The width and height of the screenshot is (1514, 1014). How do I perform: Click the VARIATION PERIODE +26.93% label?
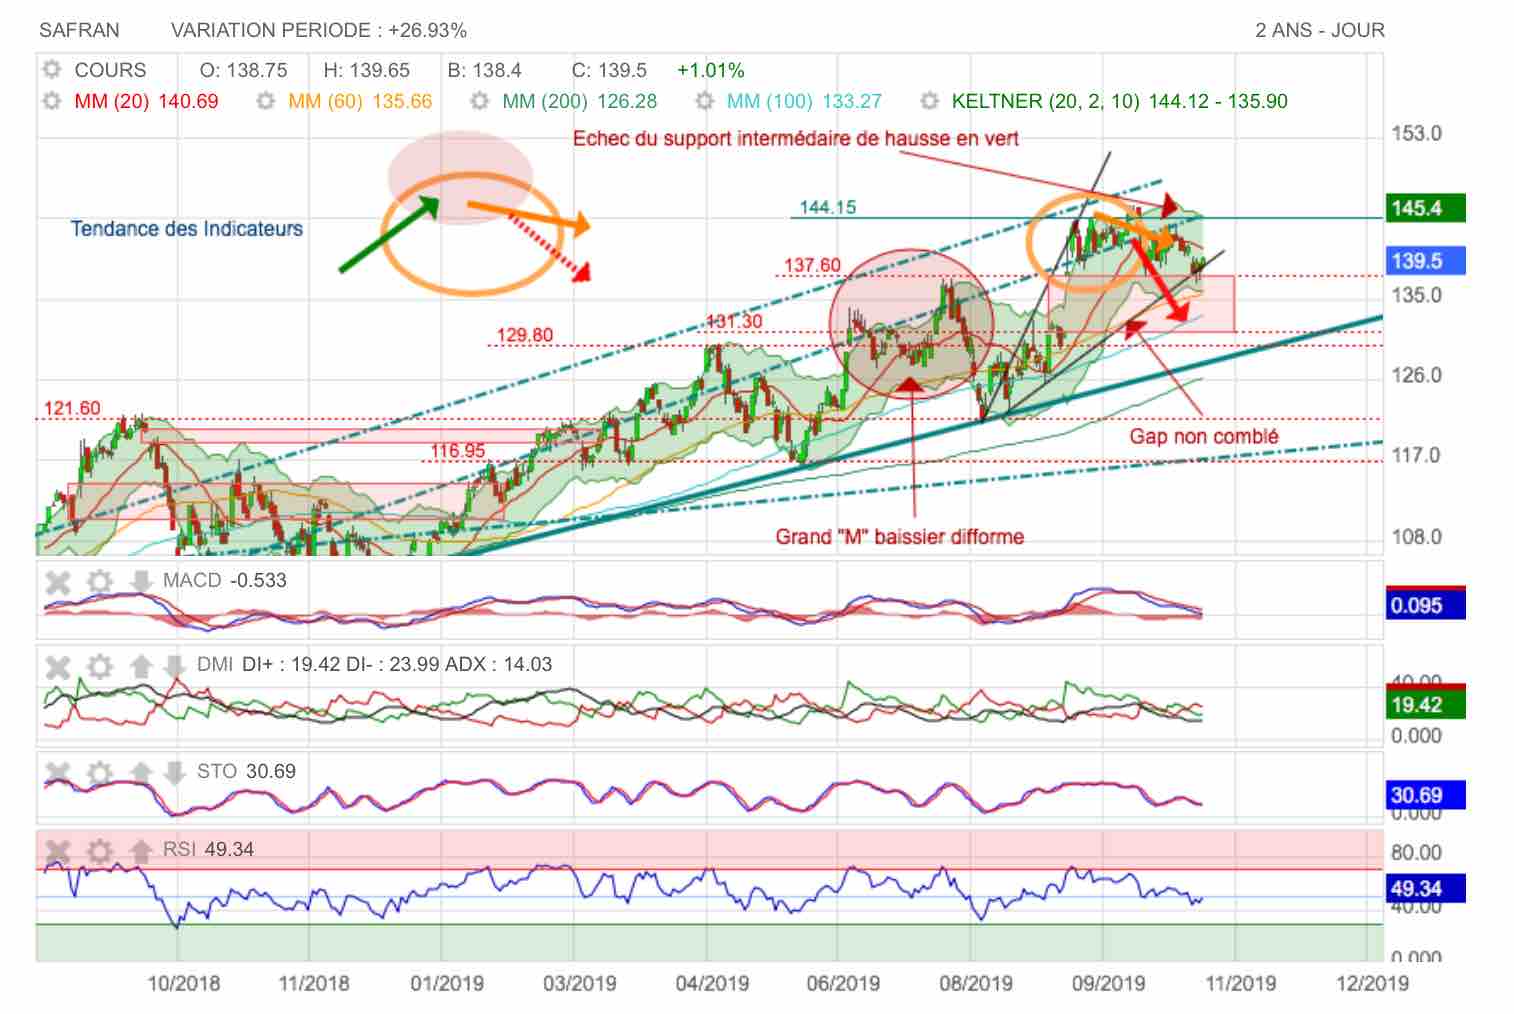(319, 30)
